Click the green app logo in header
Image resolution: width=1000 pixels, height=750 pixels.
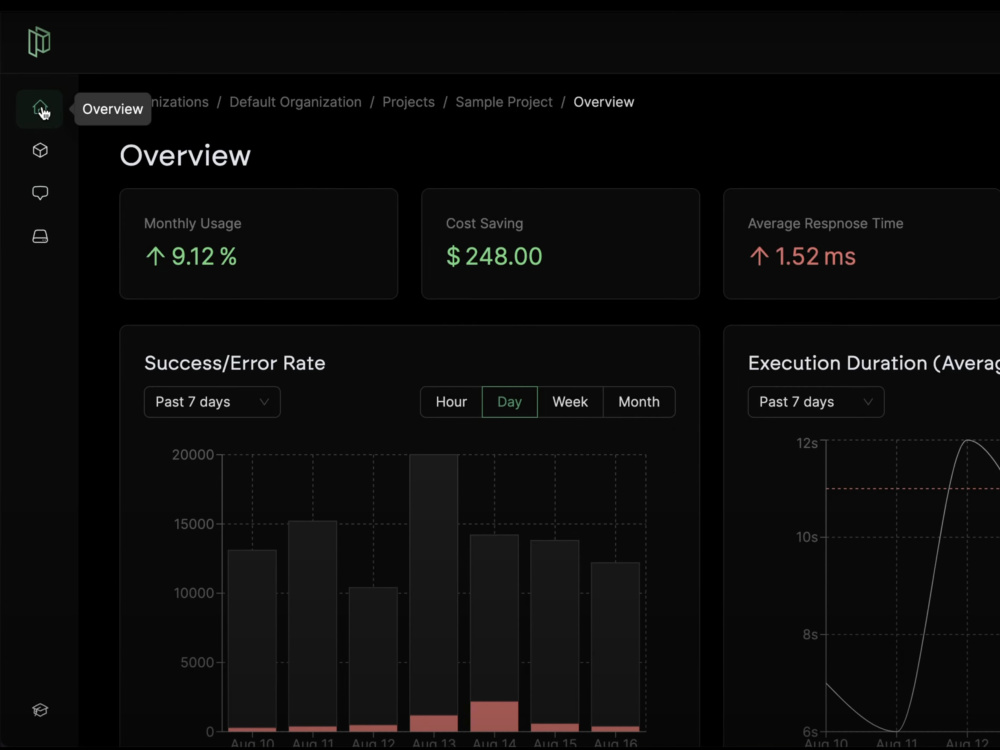(x=39, y=42)
